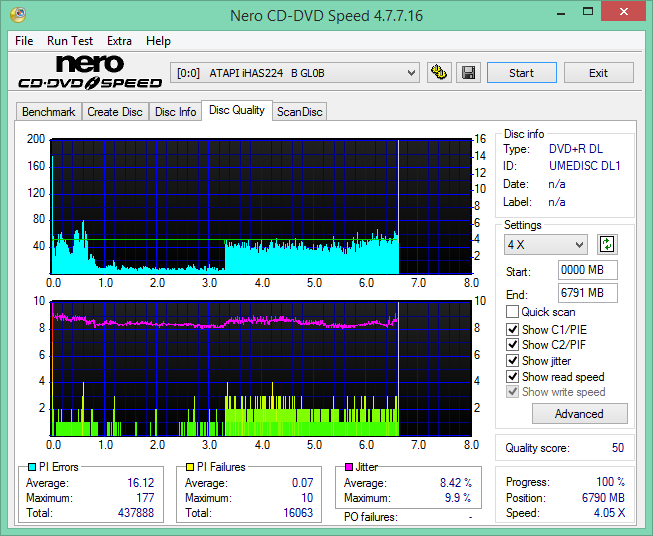The image size is (653, 536).
Task: Open the drive options tools icon
Action: [x=439, y=73]
